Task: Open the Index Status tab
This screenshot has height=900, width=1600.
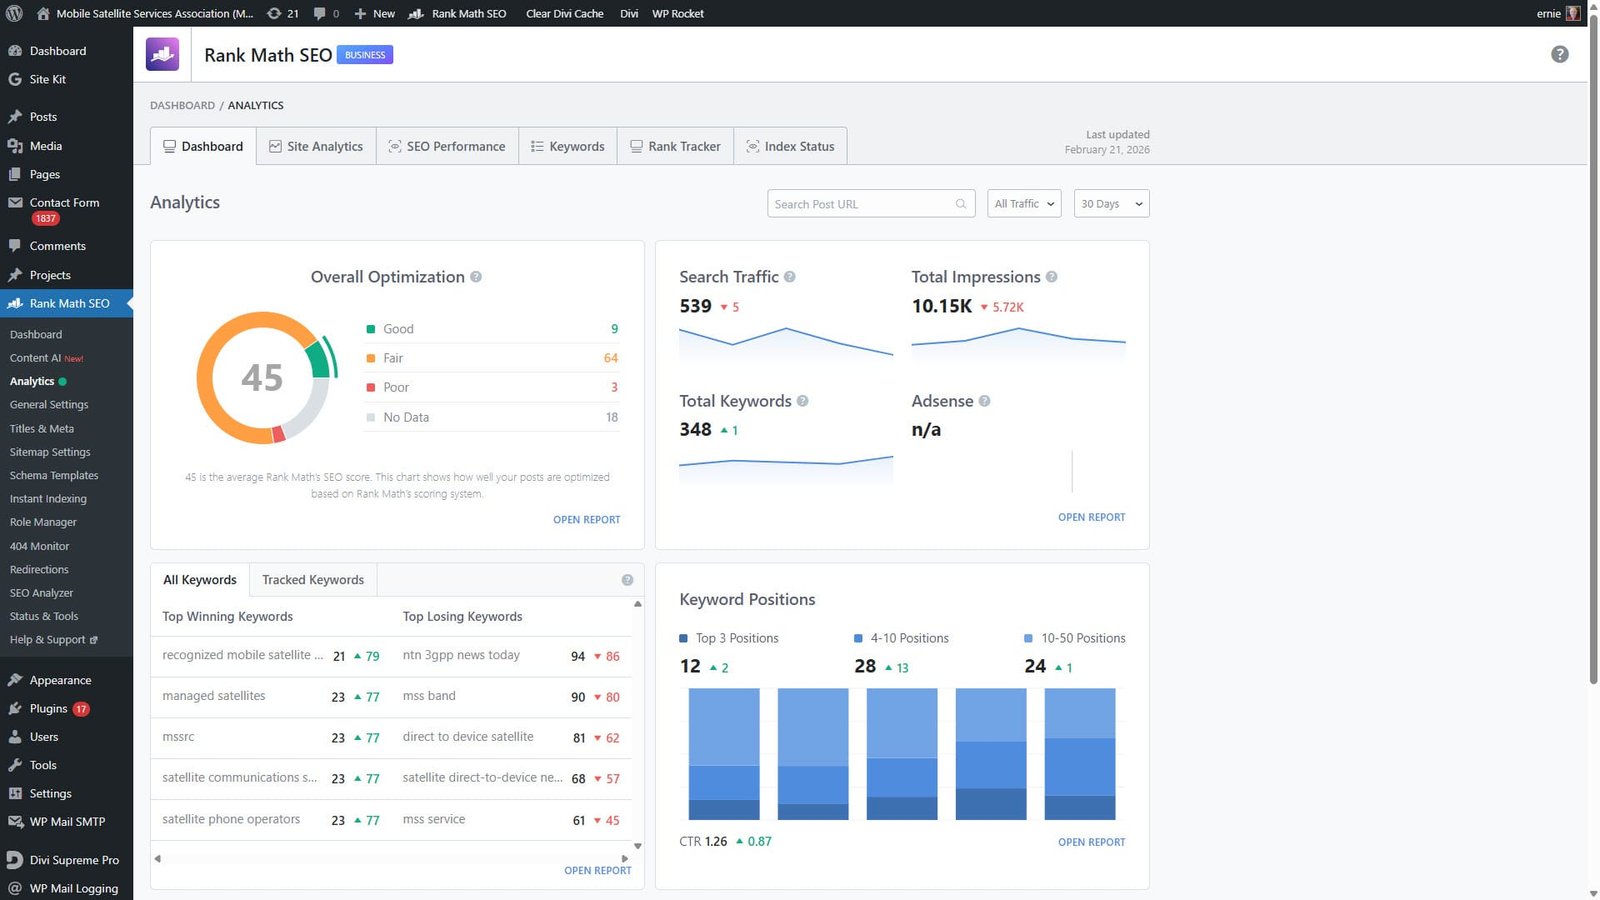Action: tap(790, 146)
